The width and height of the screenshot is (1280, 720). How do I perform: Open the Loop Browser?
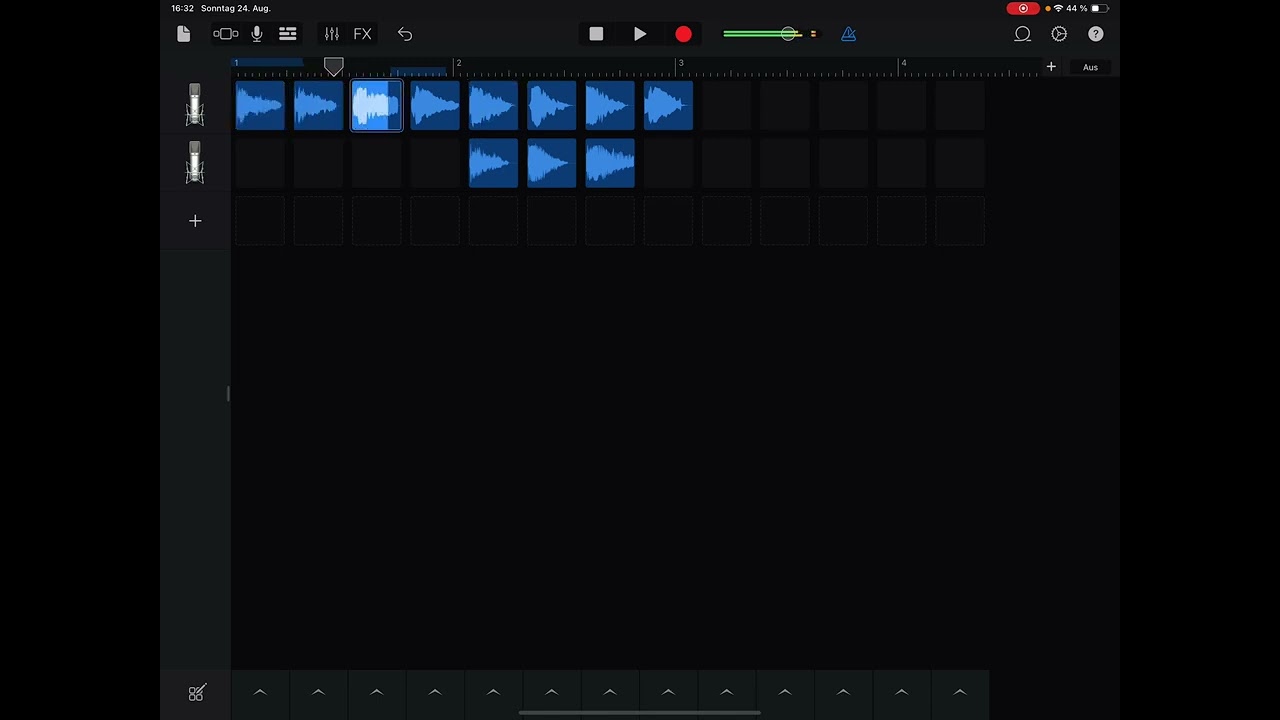click(x=1022, y=34)
